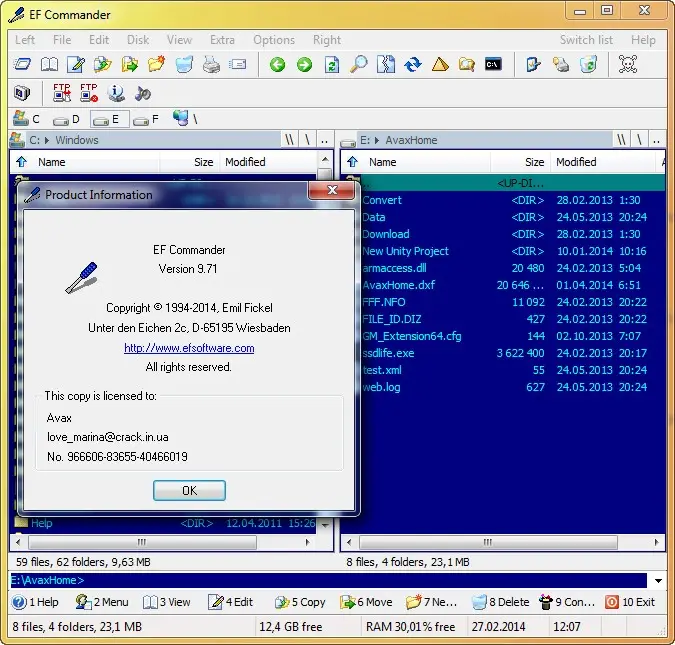Open the Left menu
The width and height of the screenshot is (675, 645).
[25, 40]
